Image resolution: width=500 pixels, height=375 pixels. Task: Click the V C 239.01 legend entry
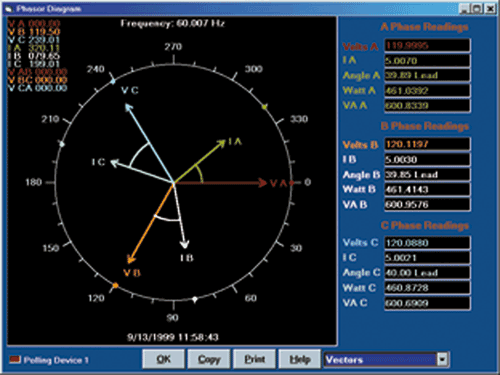pos(34,40)
